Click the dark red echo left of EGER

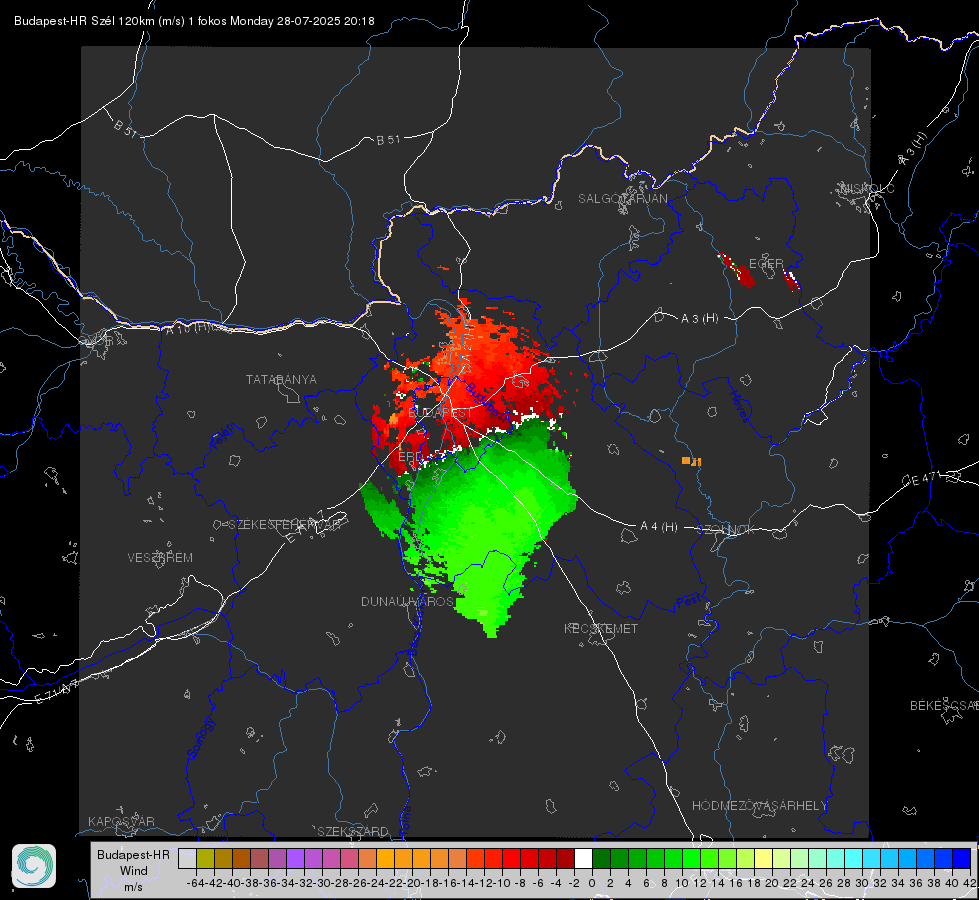tap(737, 270)
